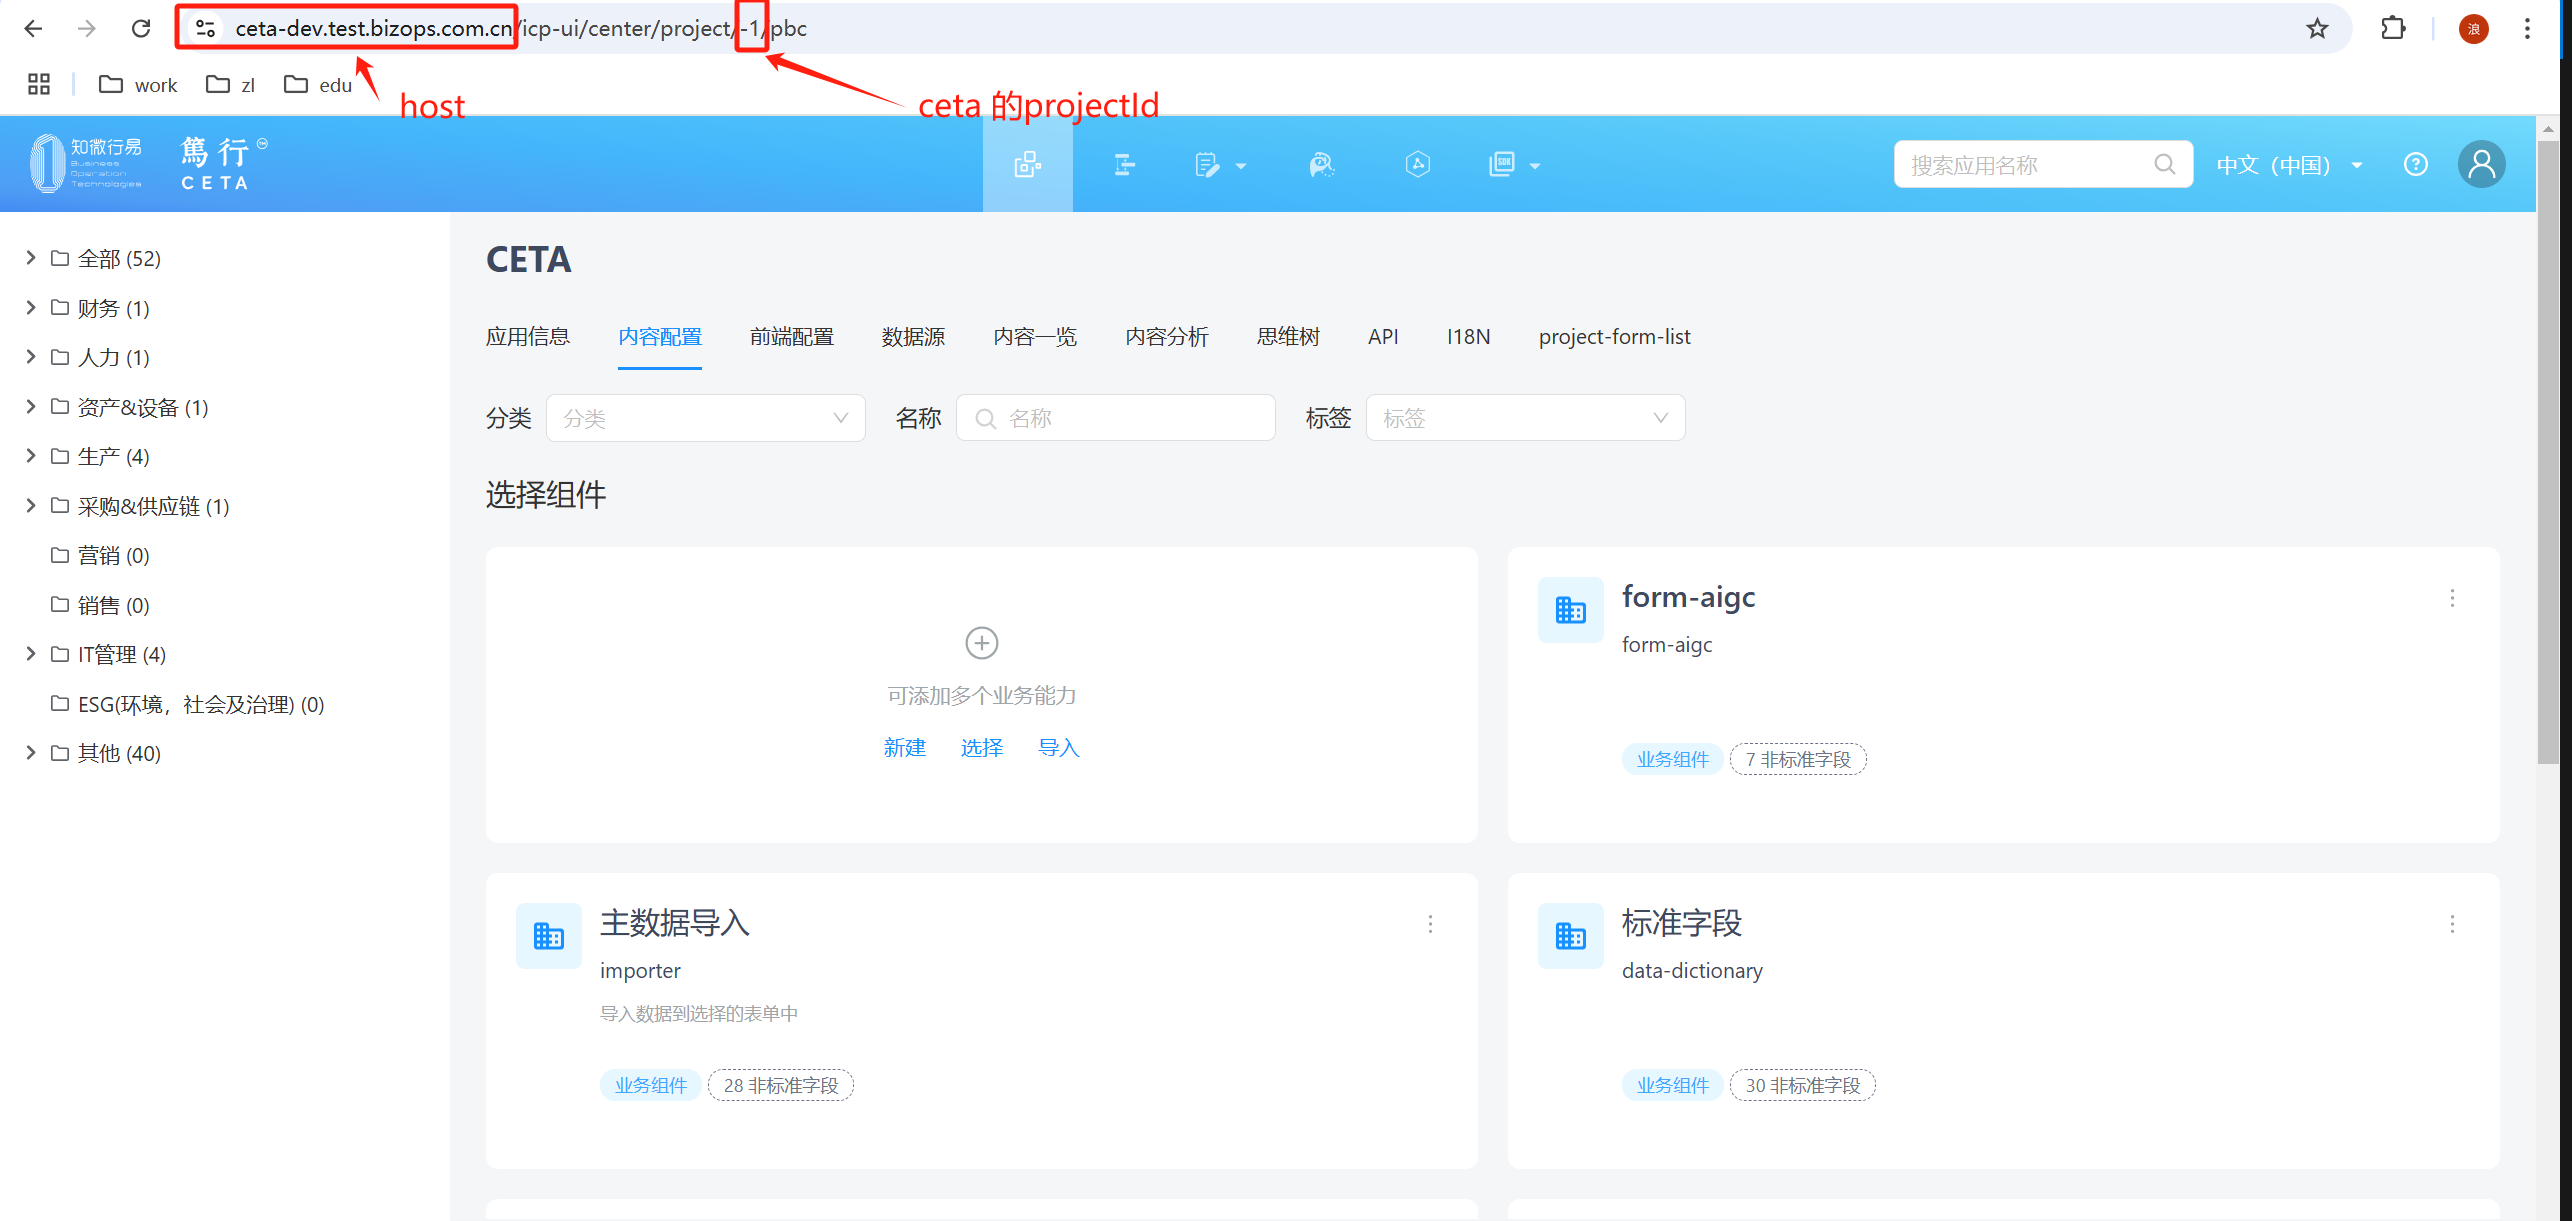2572x1221 pixels.
Task: Click the 名称 search input
Action: [x=1116, y=418]
